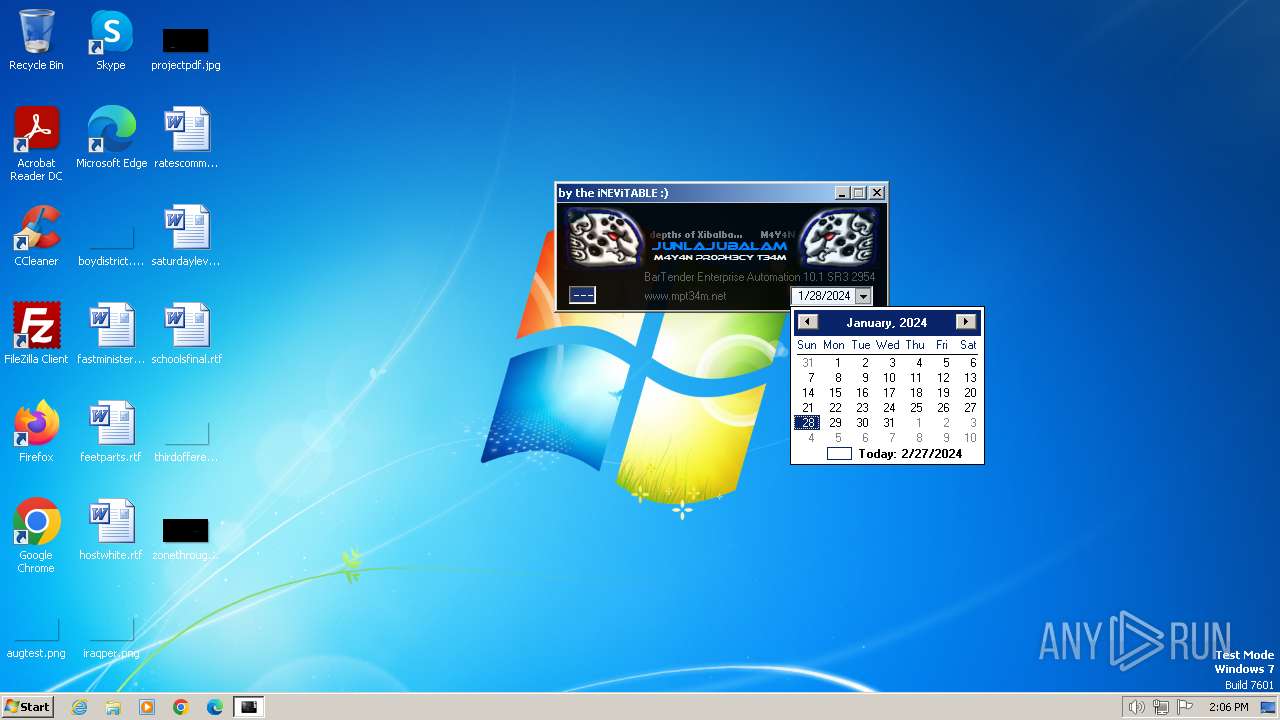Select January 20 in the calendar
1280x720 pixels.
click(x=970, y=393)
